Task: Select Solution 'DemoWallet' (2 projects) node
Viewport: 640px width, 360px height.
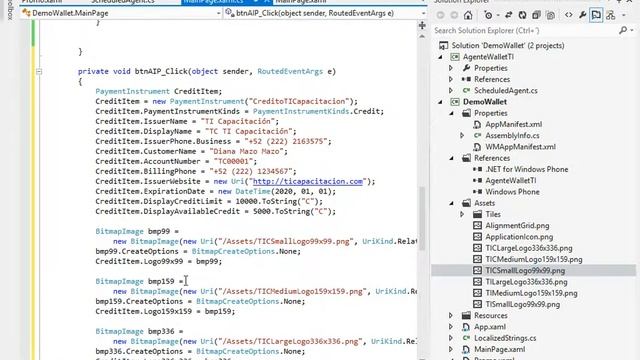Action: [x=508, y=45]
